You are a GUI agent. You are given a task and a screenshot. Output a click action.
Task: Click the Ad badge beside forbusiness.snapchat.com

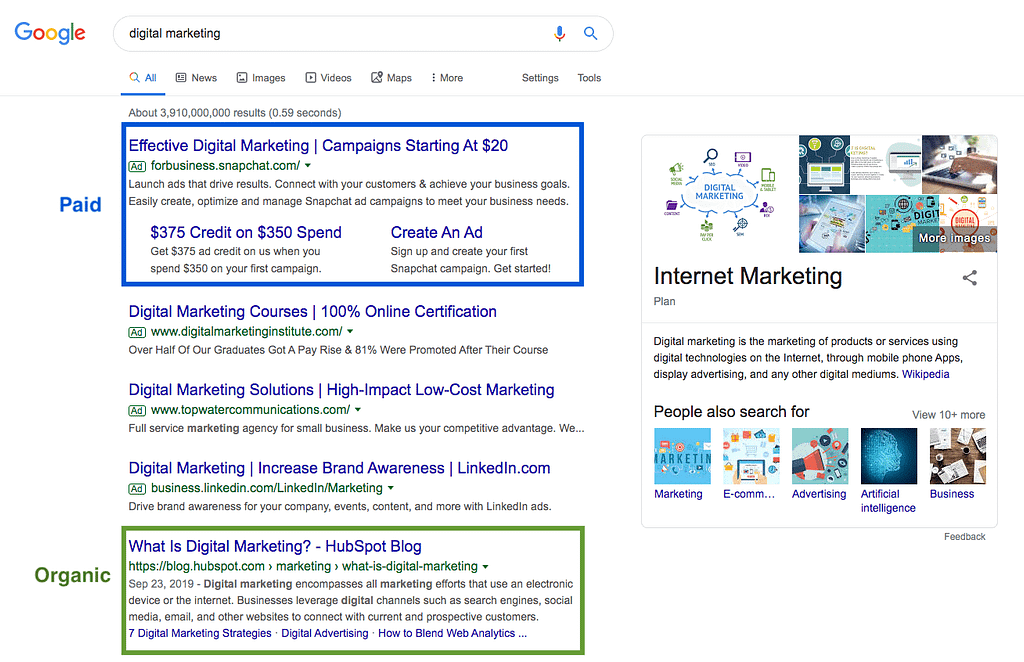tap(136, 166)
